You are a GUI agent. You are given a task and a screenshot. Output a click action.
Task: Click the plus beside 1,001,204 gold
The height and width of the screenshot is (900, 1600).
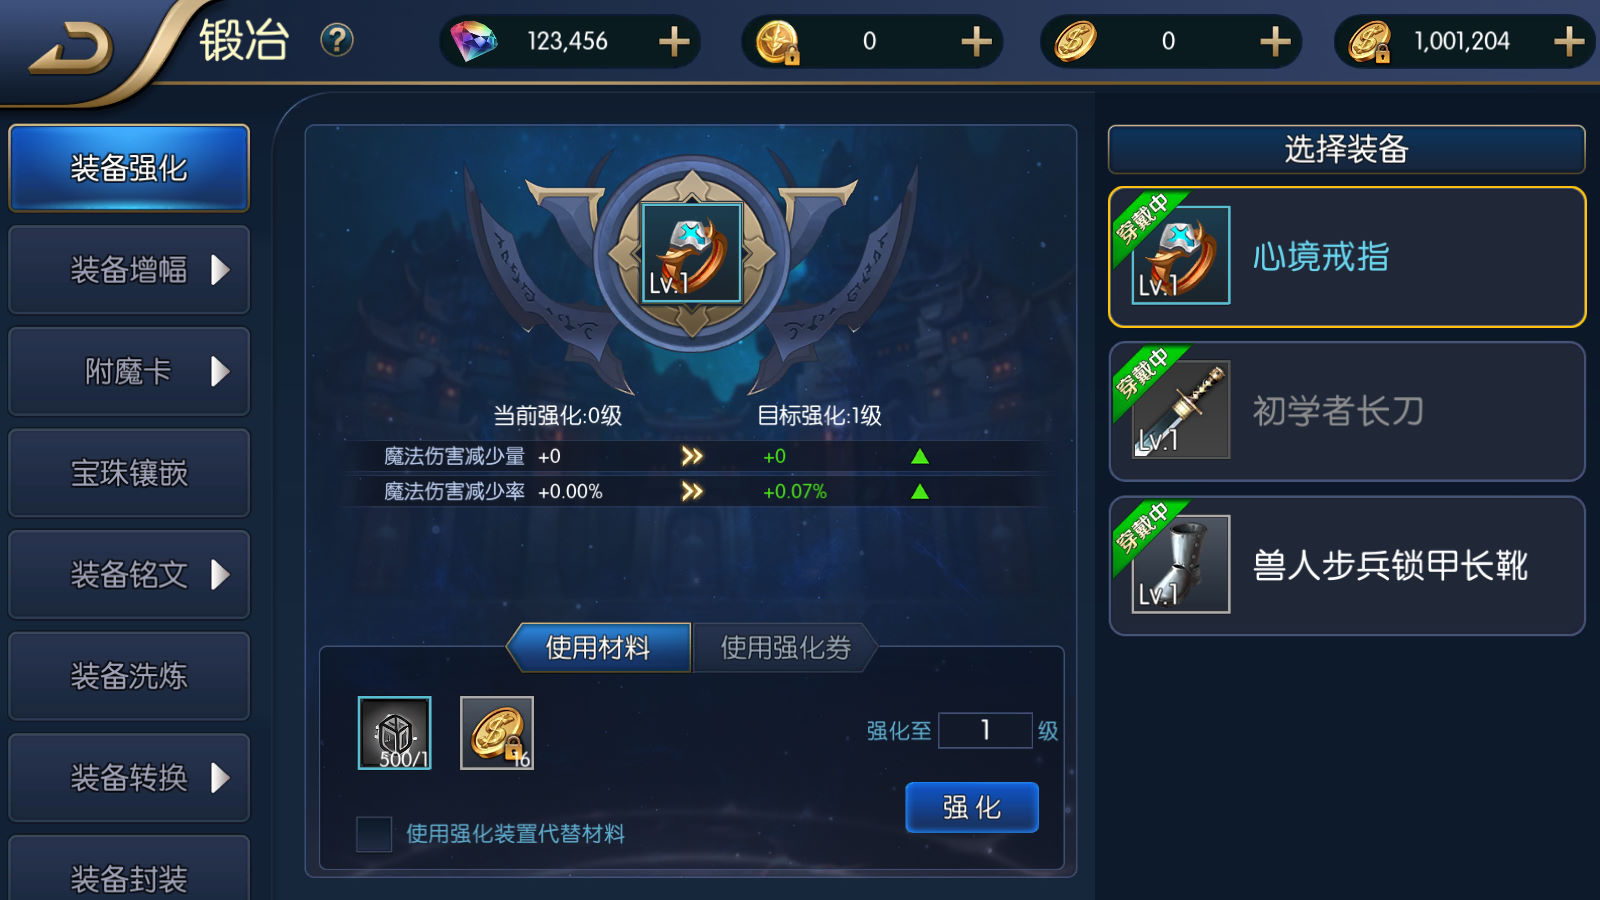(1569, 41)
